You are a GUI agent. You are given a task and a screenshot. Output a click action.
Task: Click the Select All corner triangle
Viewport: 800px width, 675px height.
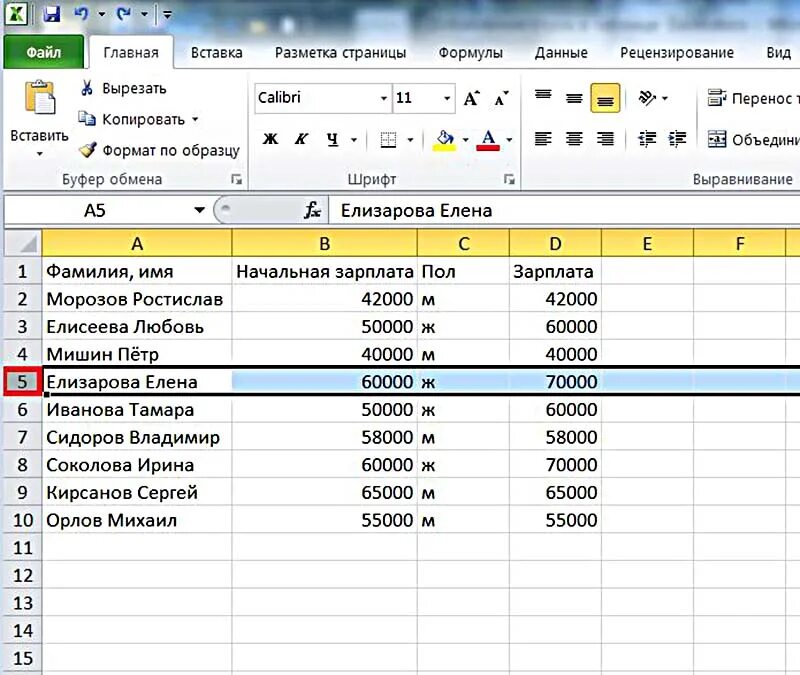pyautogui.click(x=23, y=243)
